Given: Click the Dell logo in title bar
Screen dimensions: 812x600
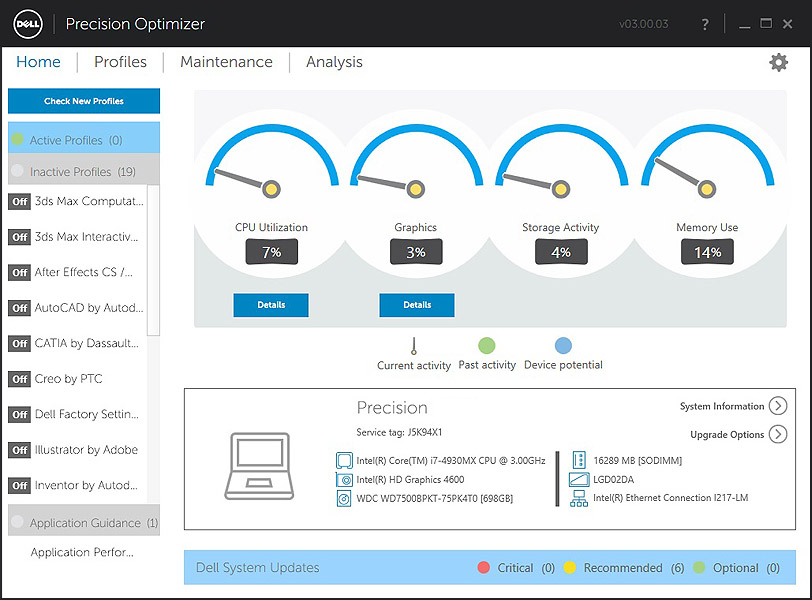Looking at the screenshot, I should [28, 24].
